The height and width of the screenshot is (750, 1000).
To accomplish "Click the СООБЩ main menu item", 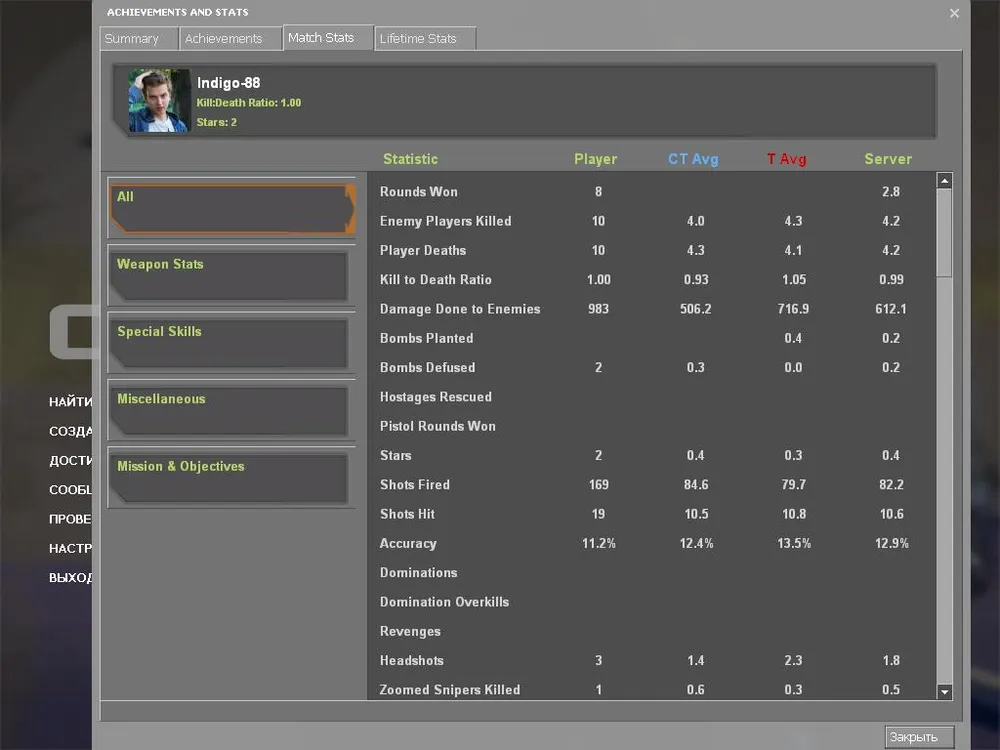I will 70,490.
